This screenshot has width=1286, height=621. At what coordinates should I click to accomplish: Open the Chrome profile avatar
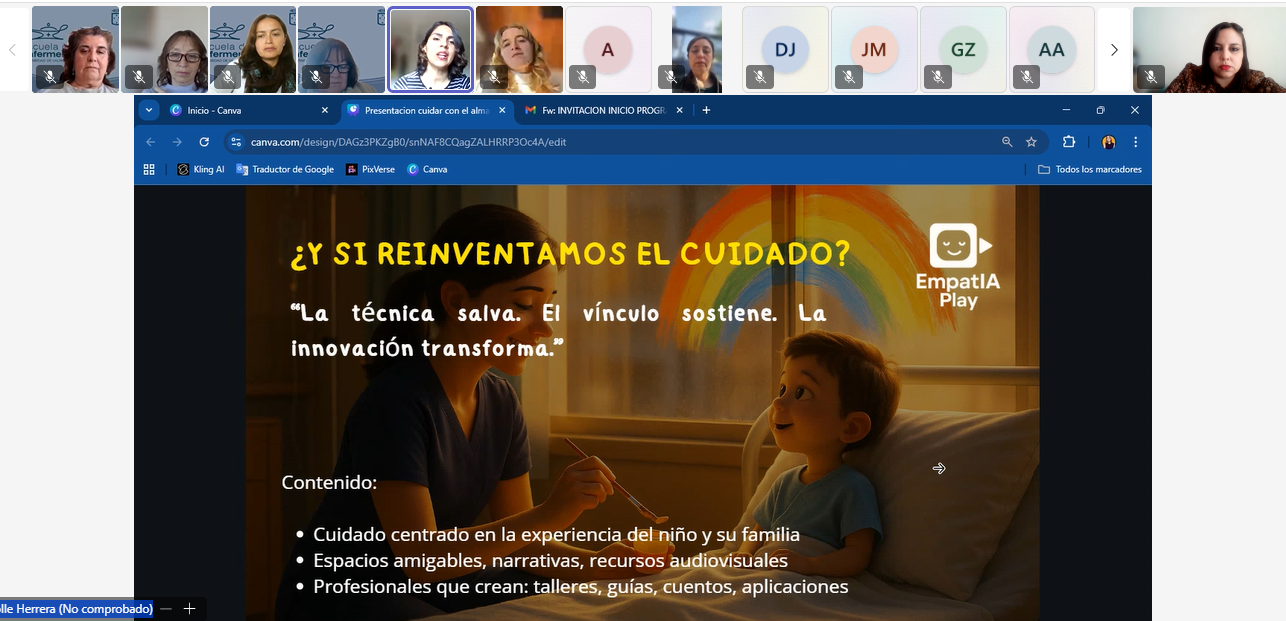1108,142
